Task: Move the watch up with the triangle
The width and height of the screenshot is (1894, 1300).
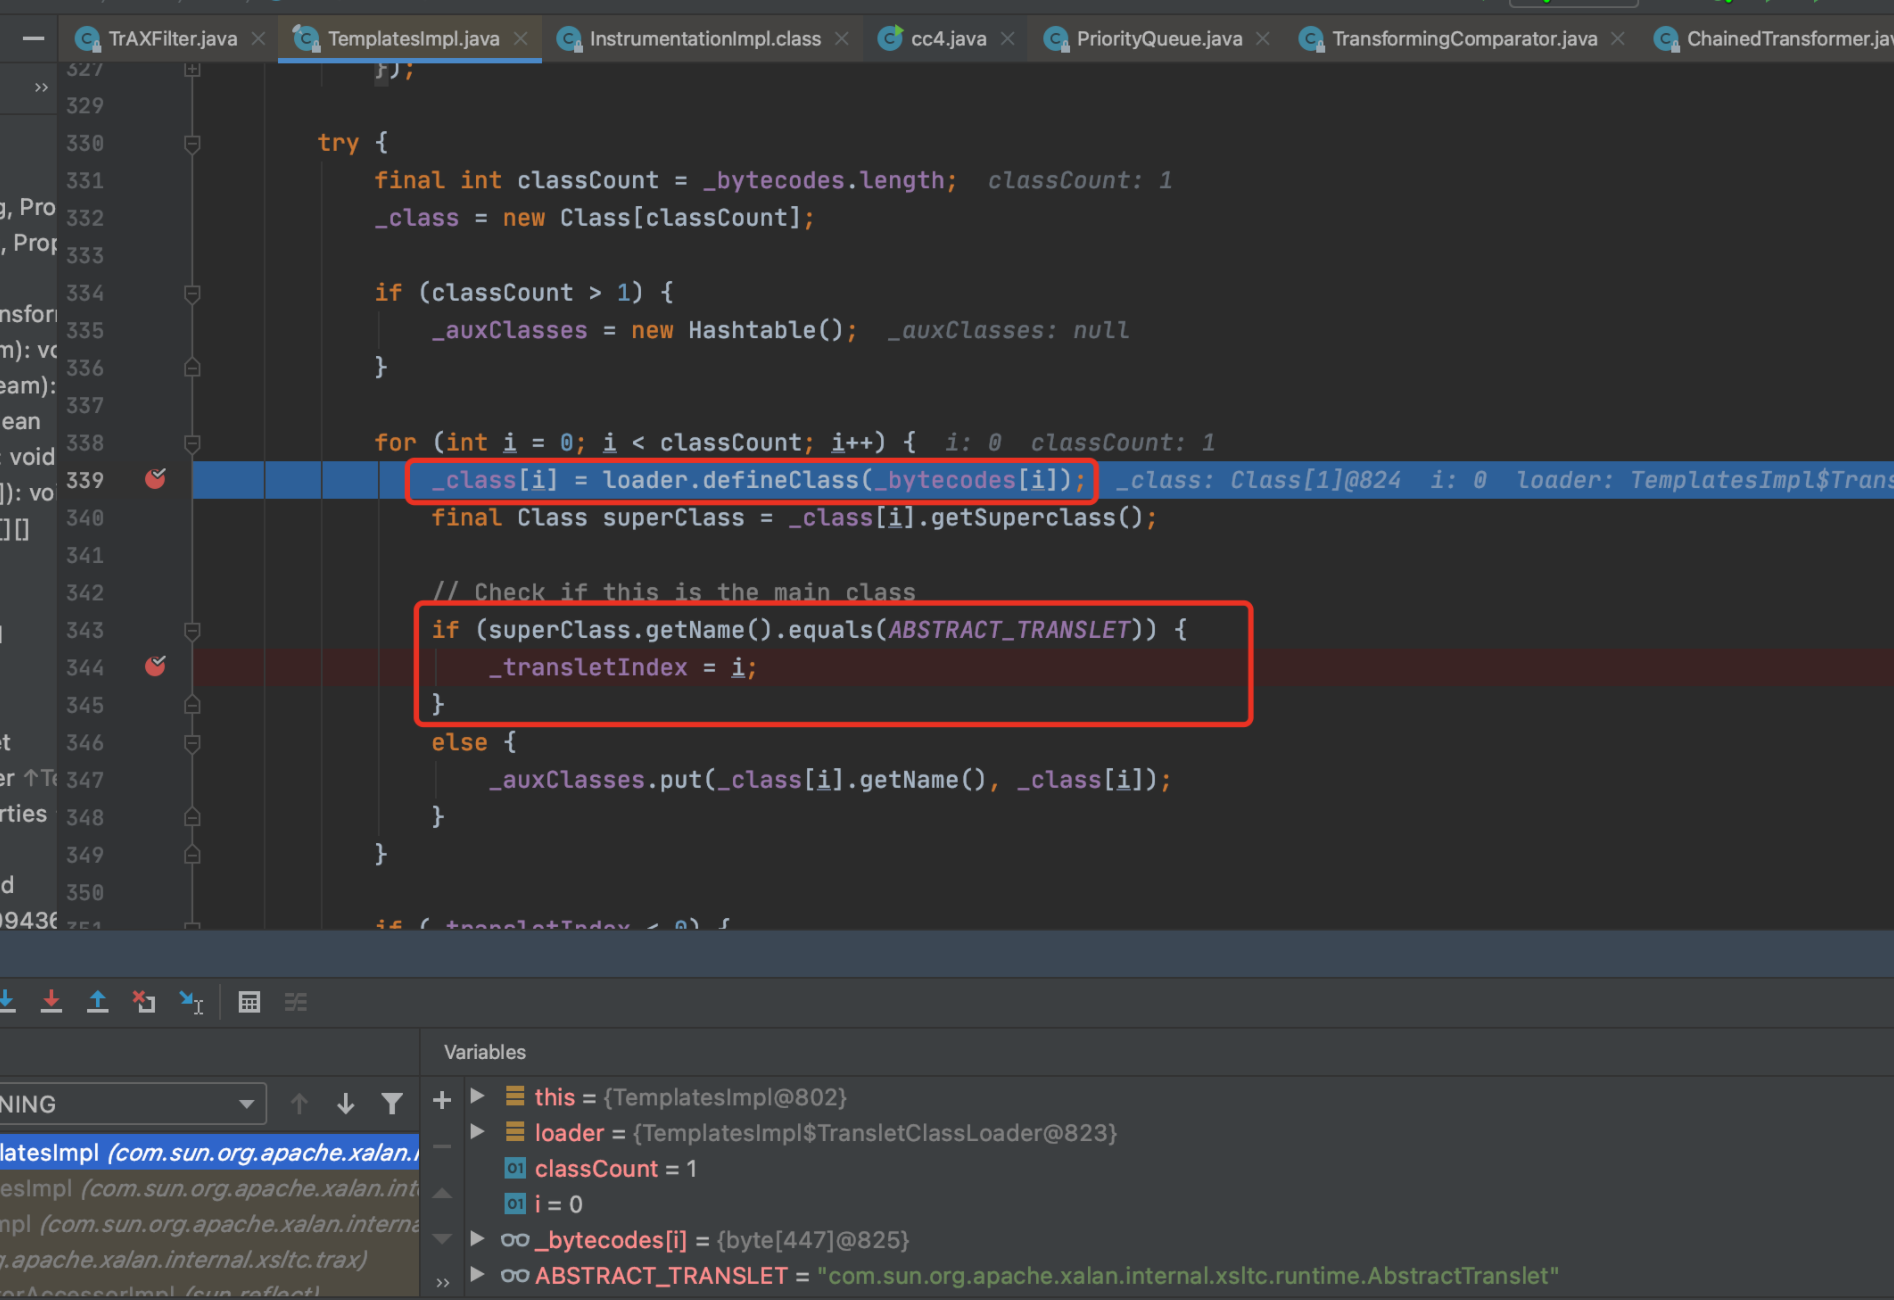Action: coord(442,1192)
